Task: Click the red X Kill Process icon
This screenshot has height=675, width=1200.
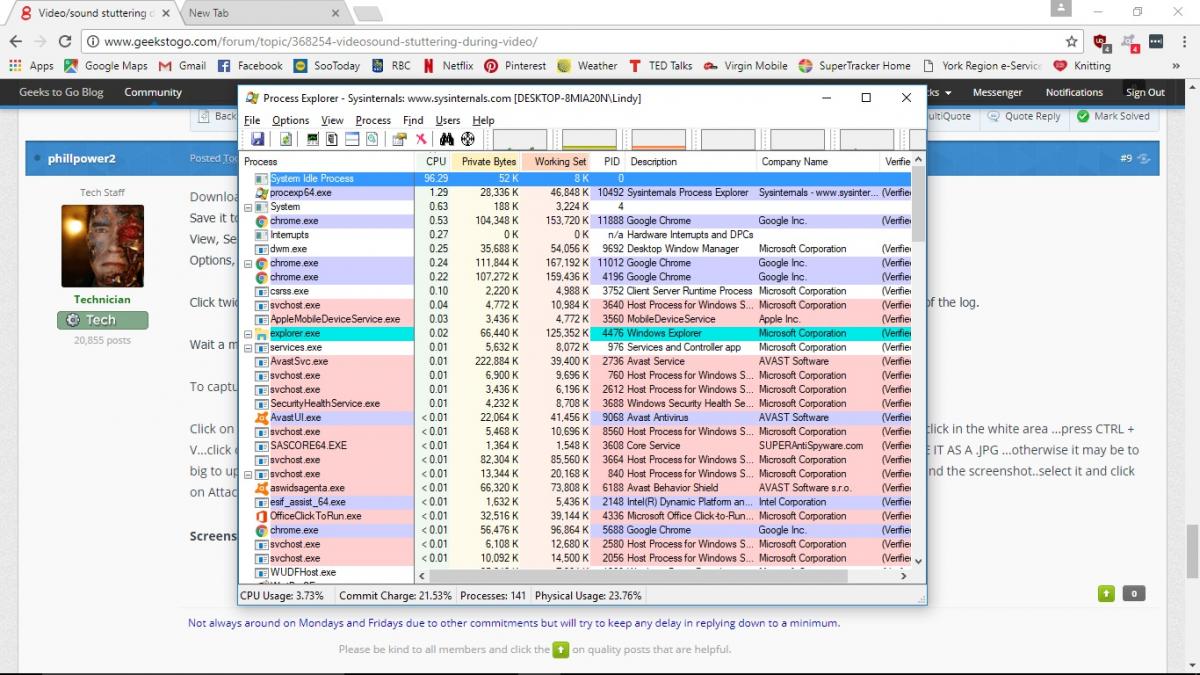Action: (x=421, y=139)
